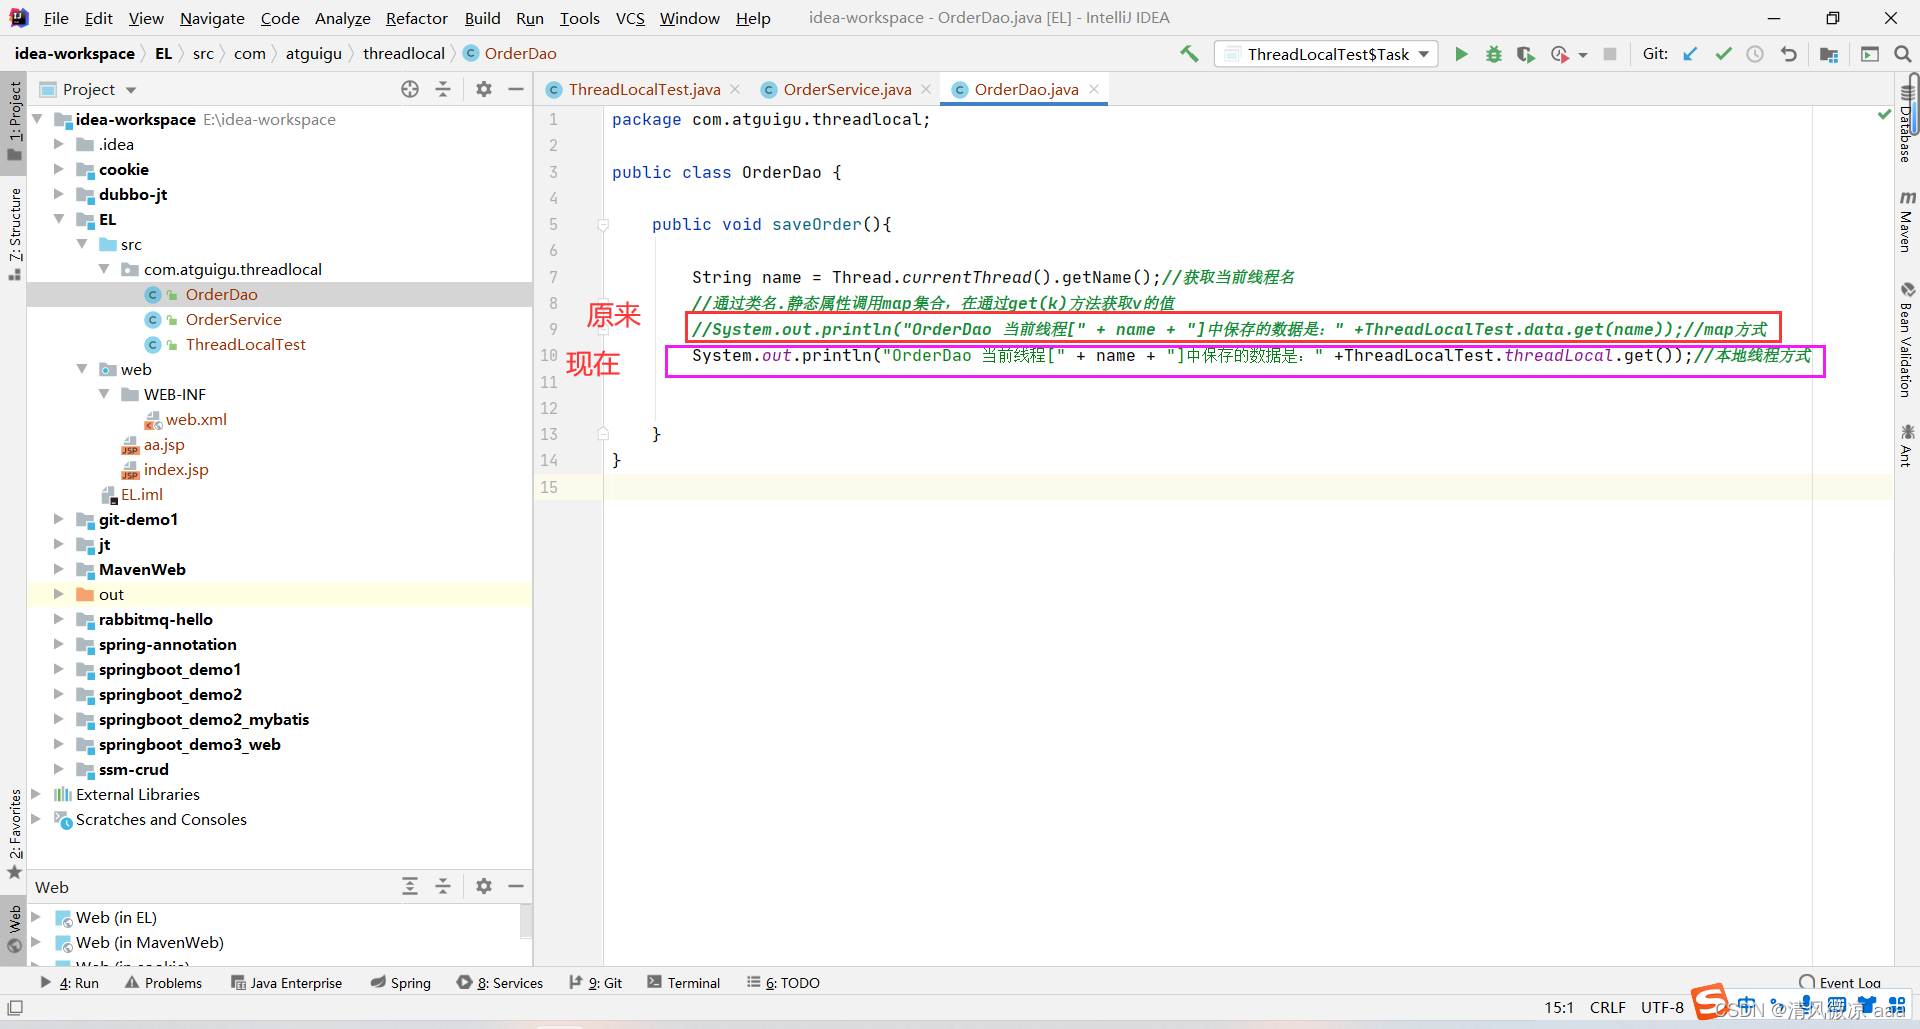Collapse all in Web panel toolbar
Screen dimensions: 1920x1029
(x=443, y=886)
